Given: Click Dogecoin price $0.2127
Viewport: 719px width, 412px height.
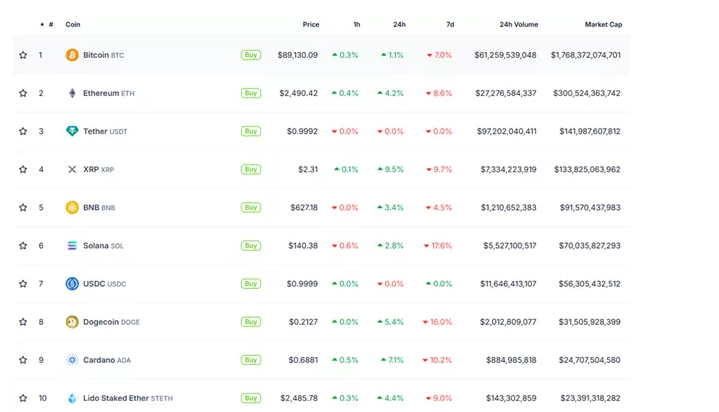Looking at the screenshot, I should click(303, 322).
